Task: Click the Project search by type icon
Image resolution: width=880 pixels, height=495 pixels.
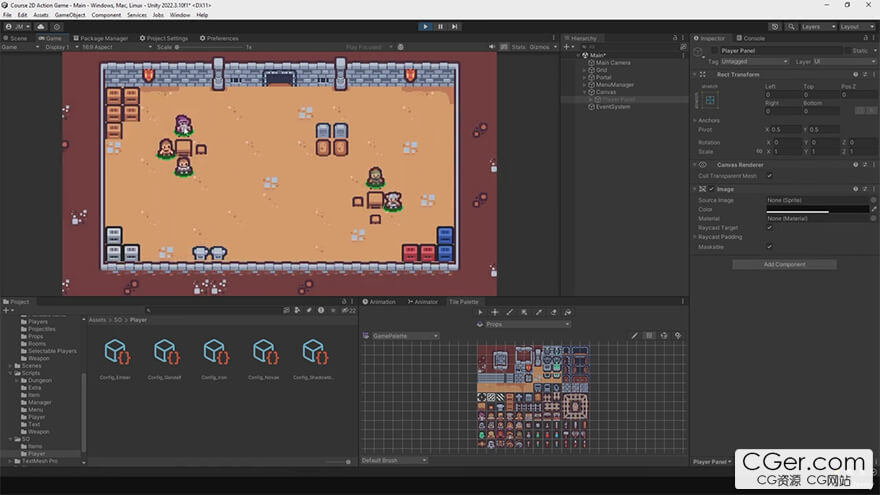Action: pos(297,310)
